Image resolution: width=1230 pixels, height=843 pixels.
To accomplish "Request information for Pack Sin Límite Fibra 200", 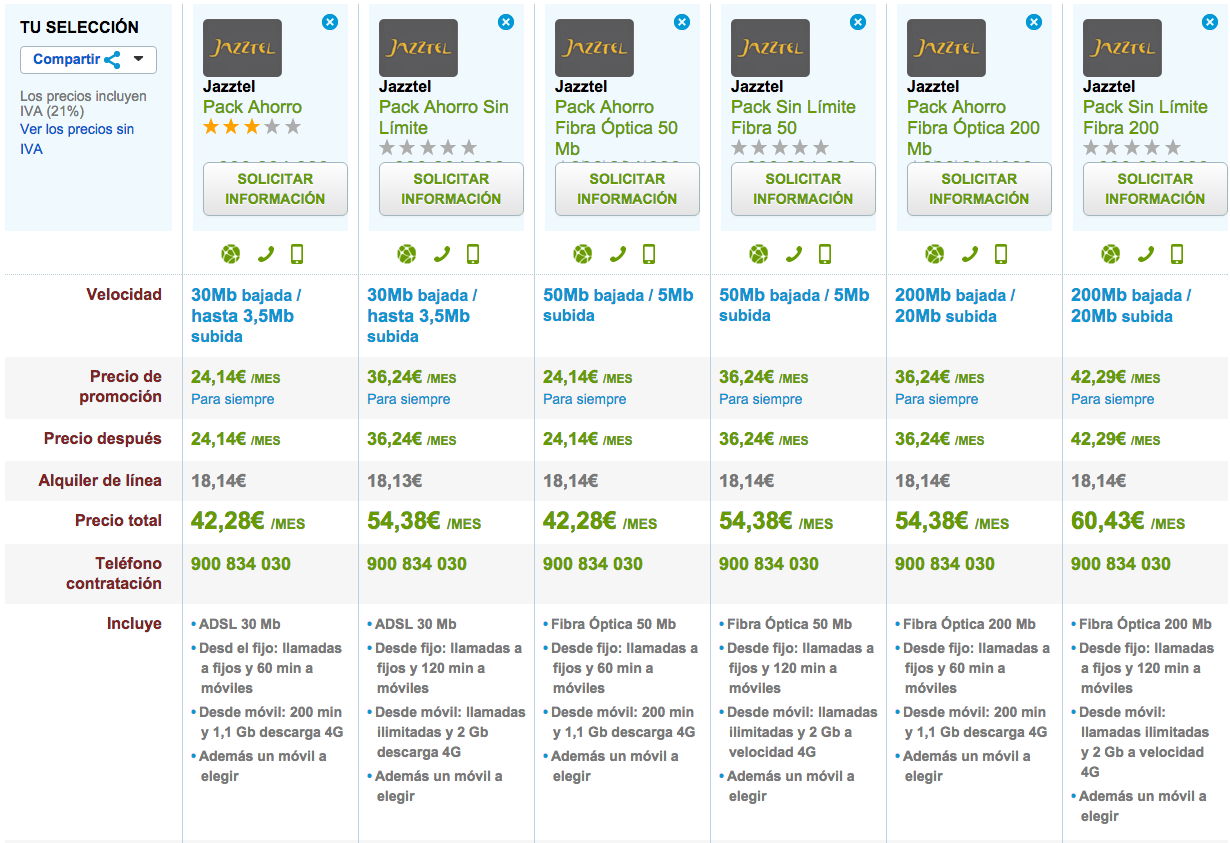I will (1155, 189).
